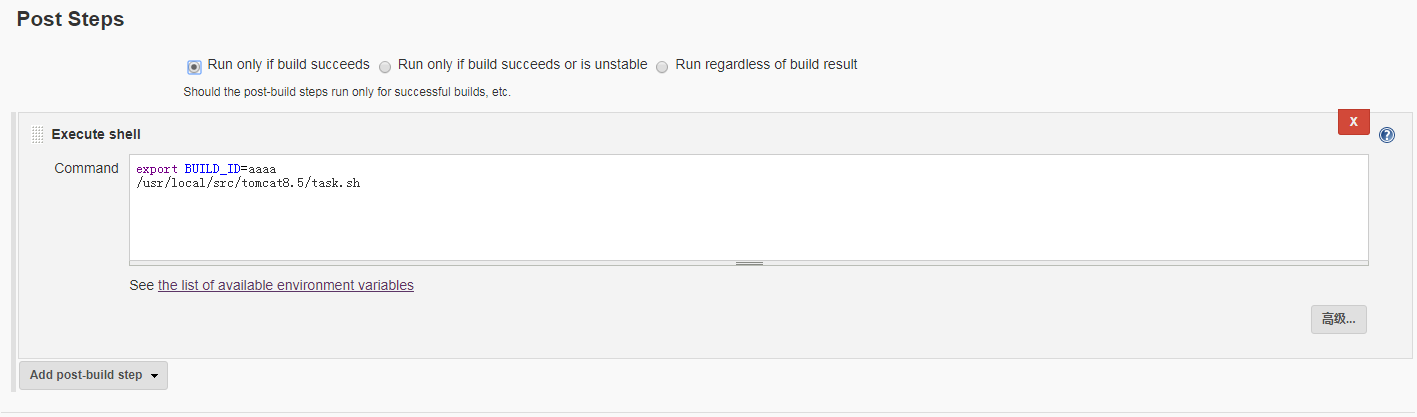Click the textarea resize grip bar
Viewport: 1417px width, 417px height.
tap(749, 263)
